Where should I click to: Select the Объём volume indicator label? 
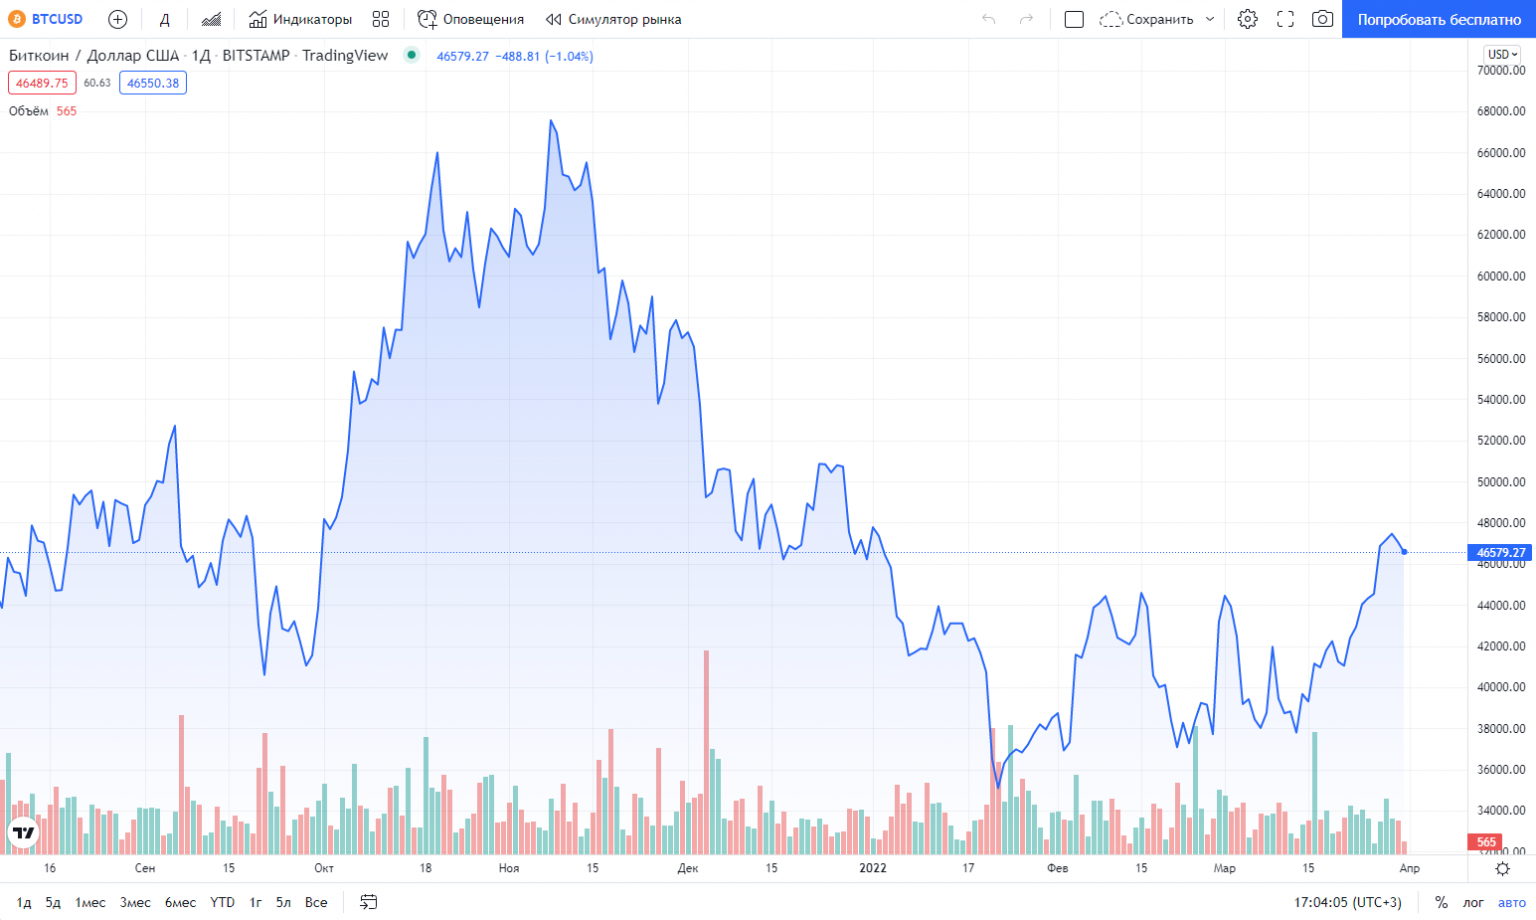point(29,111)
